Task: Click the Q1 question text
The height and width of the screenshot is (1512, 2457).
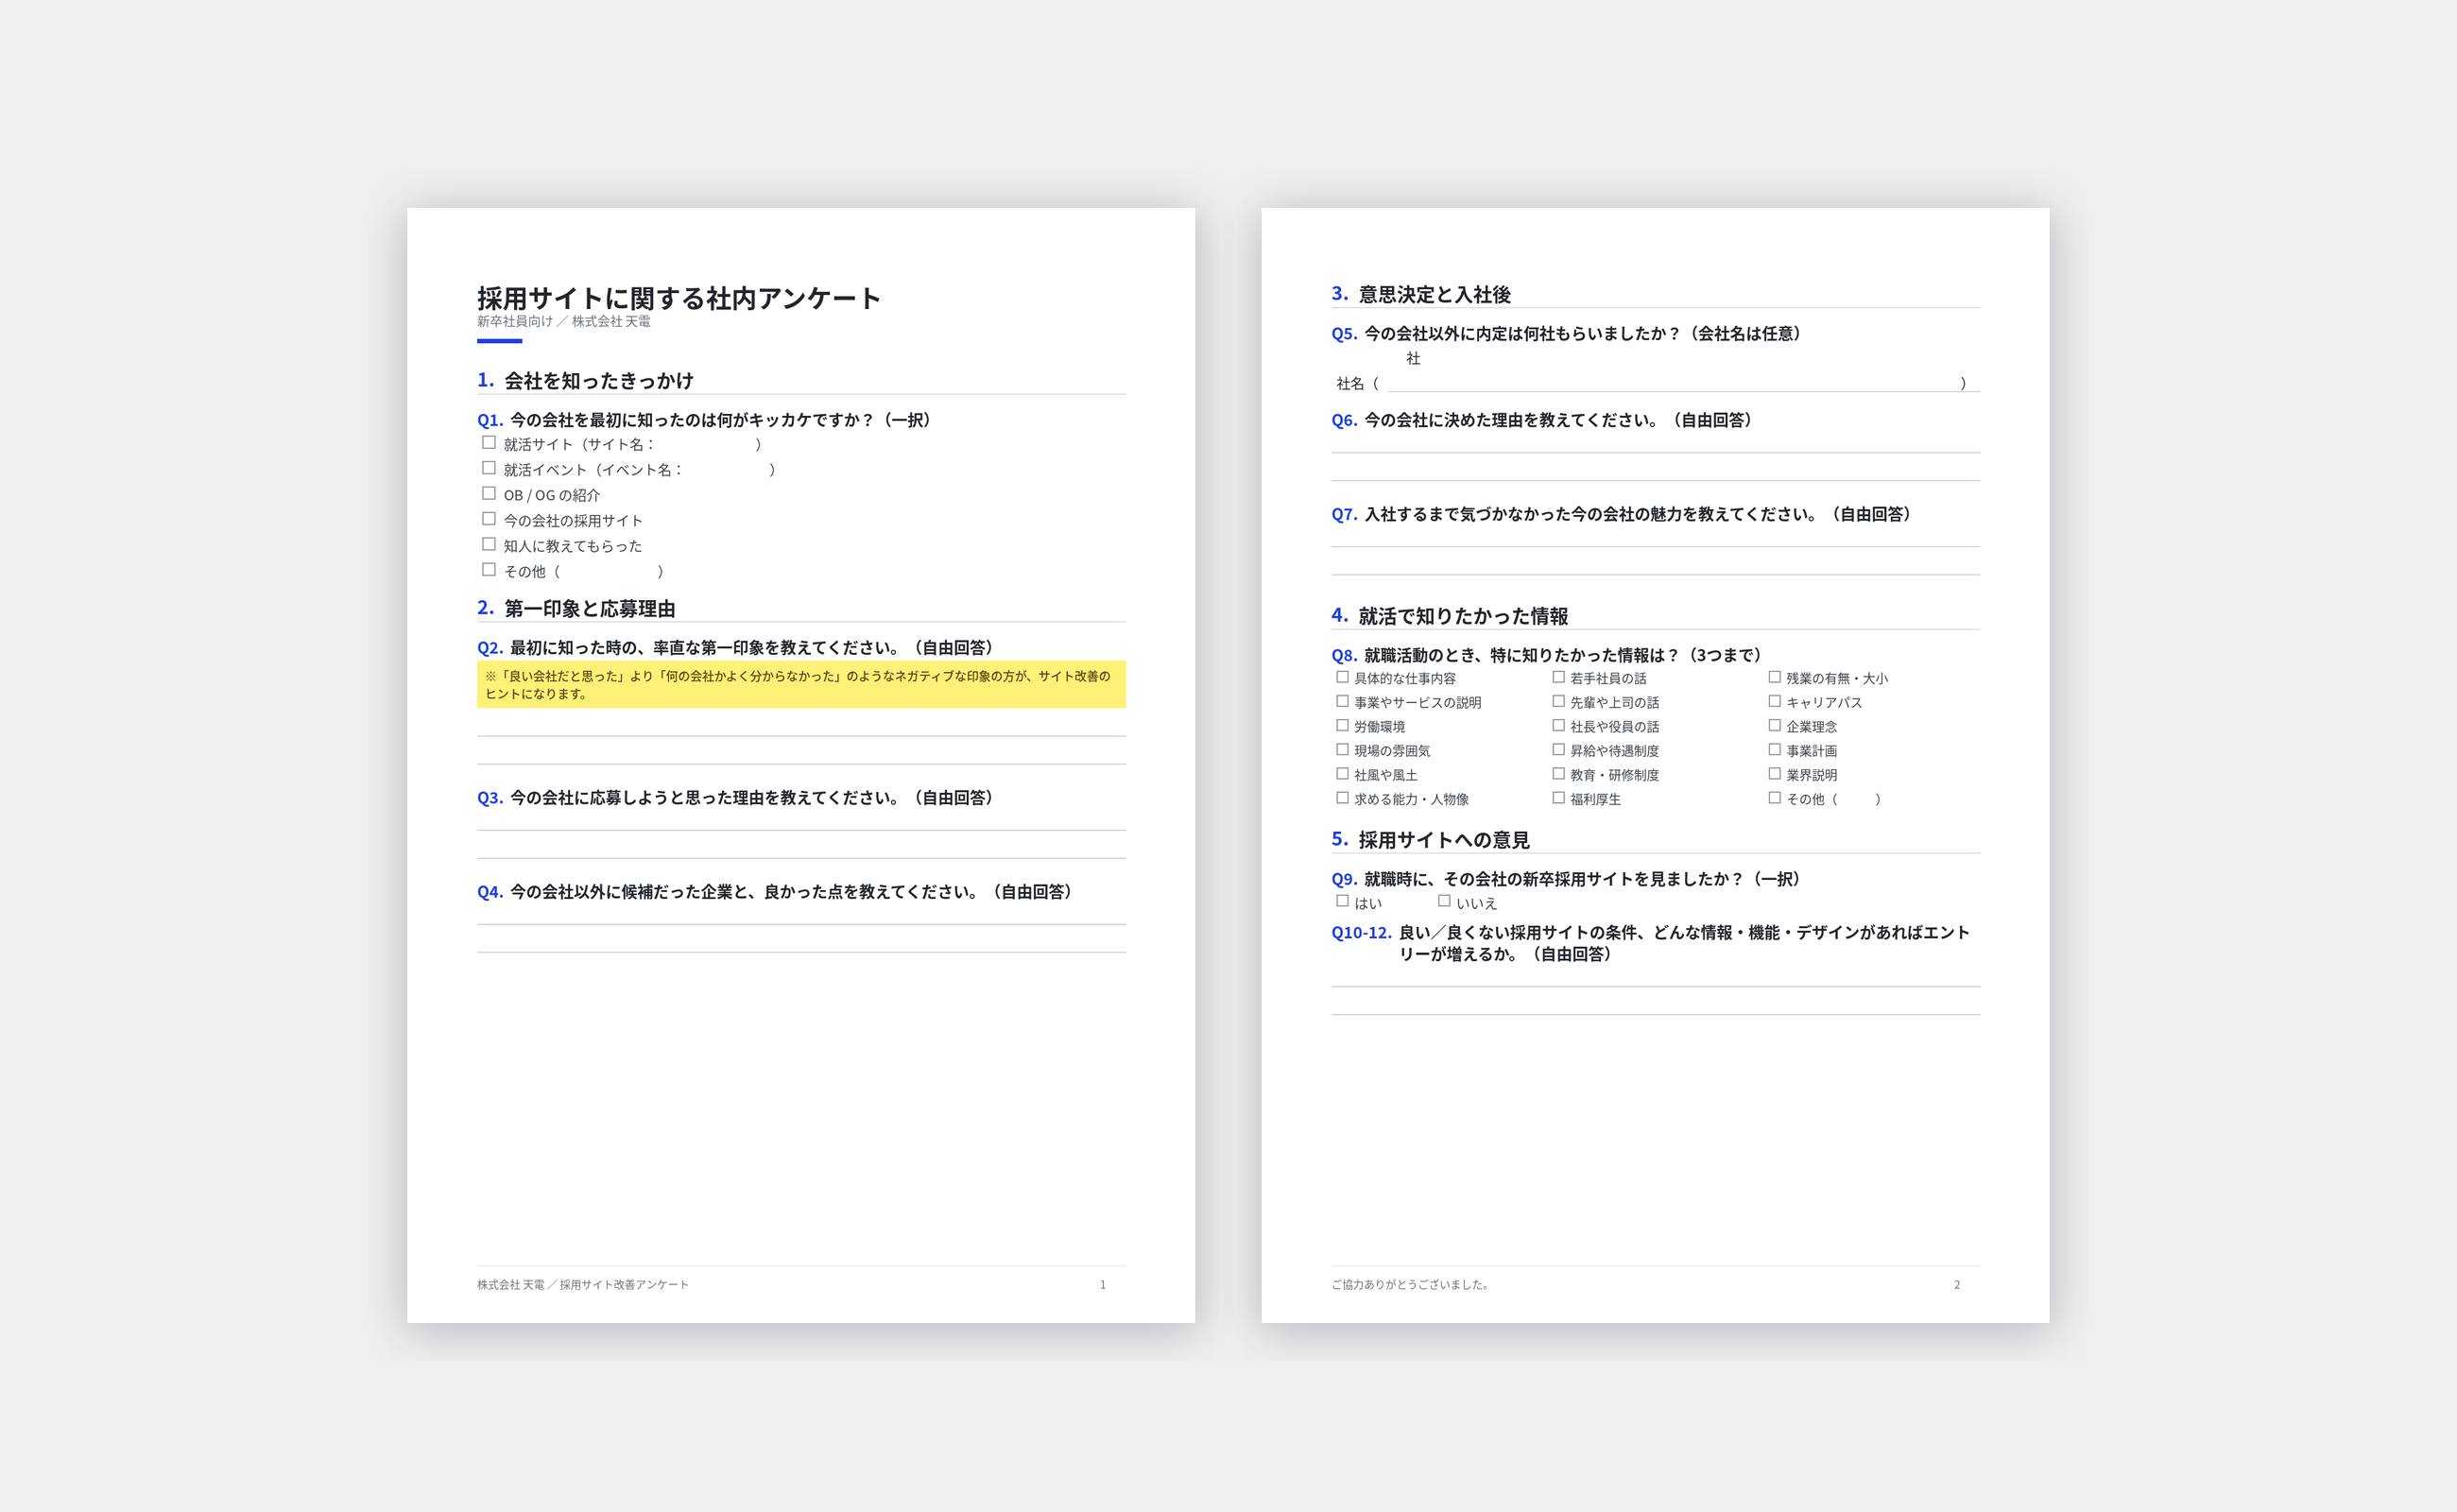Action: point(721,420)
